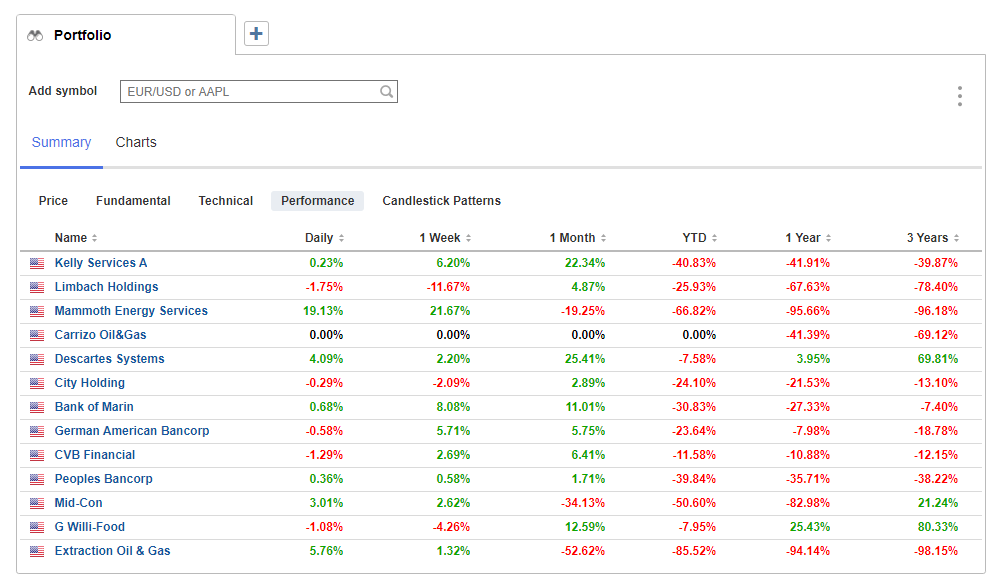Click the US flag beside CVB Financial
Image resolution: width=1000 pixels, height=587 pixels.
(x=37, y=455)
